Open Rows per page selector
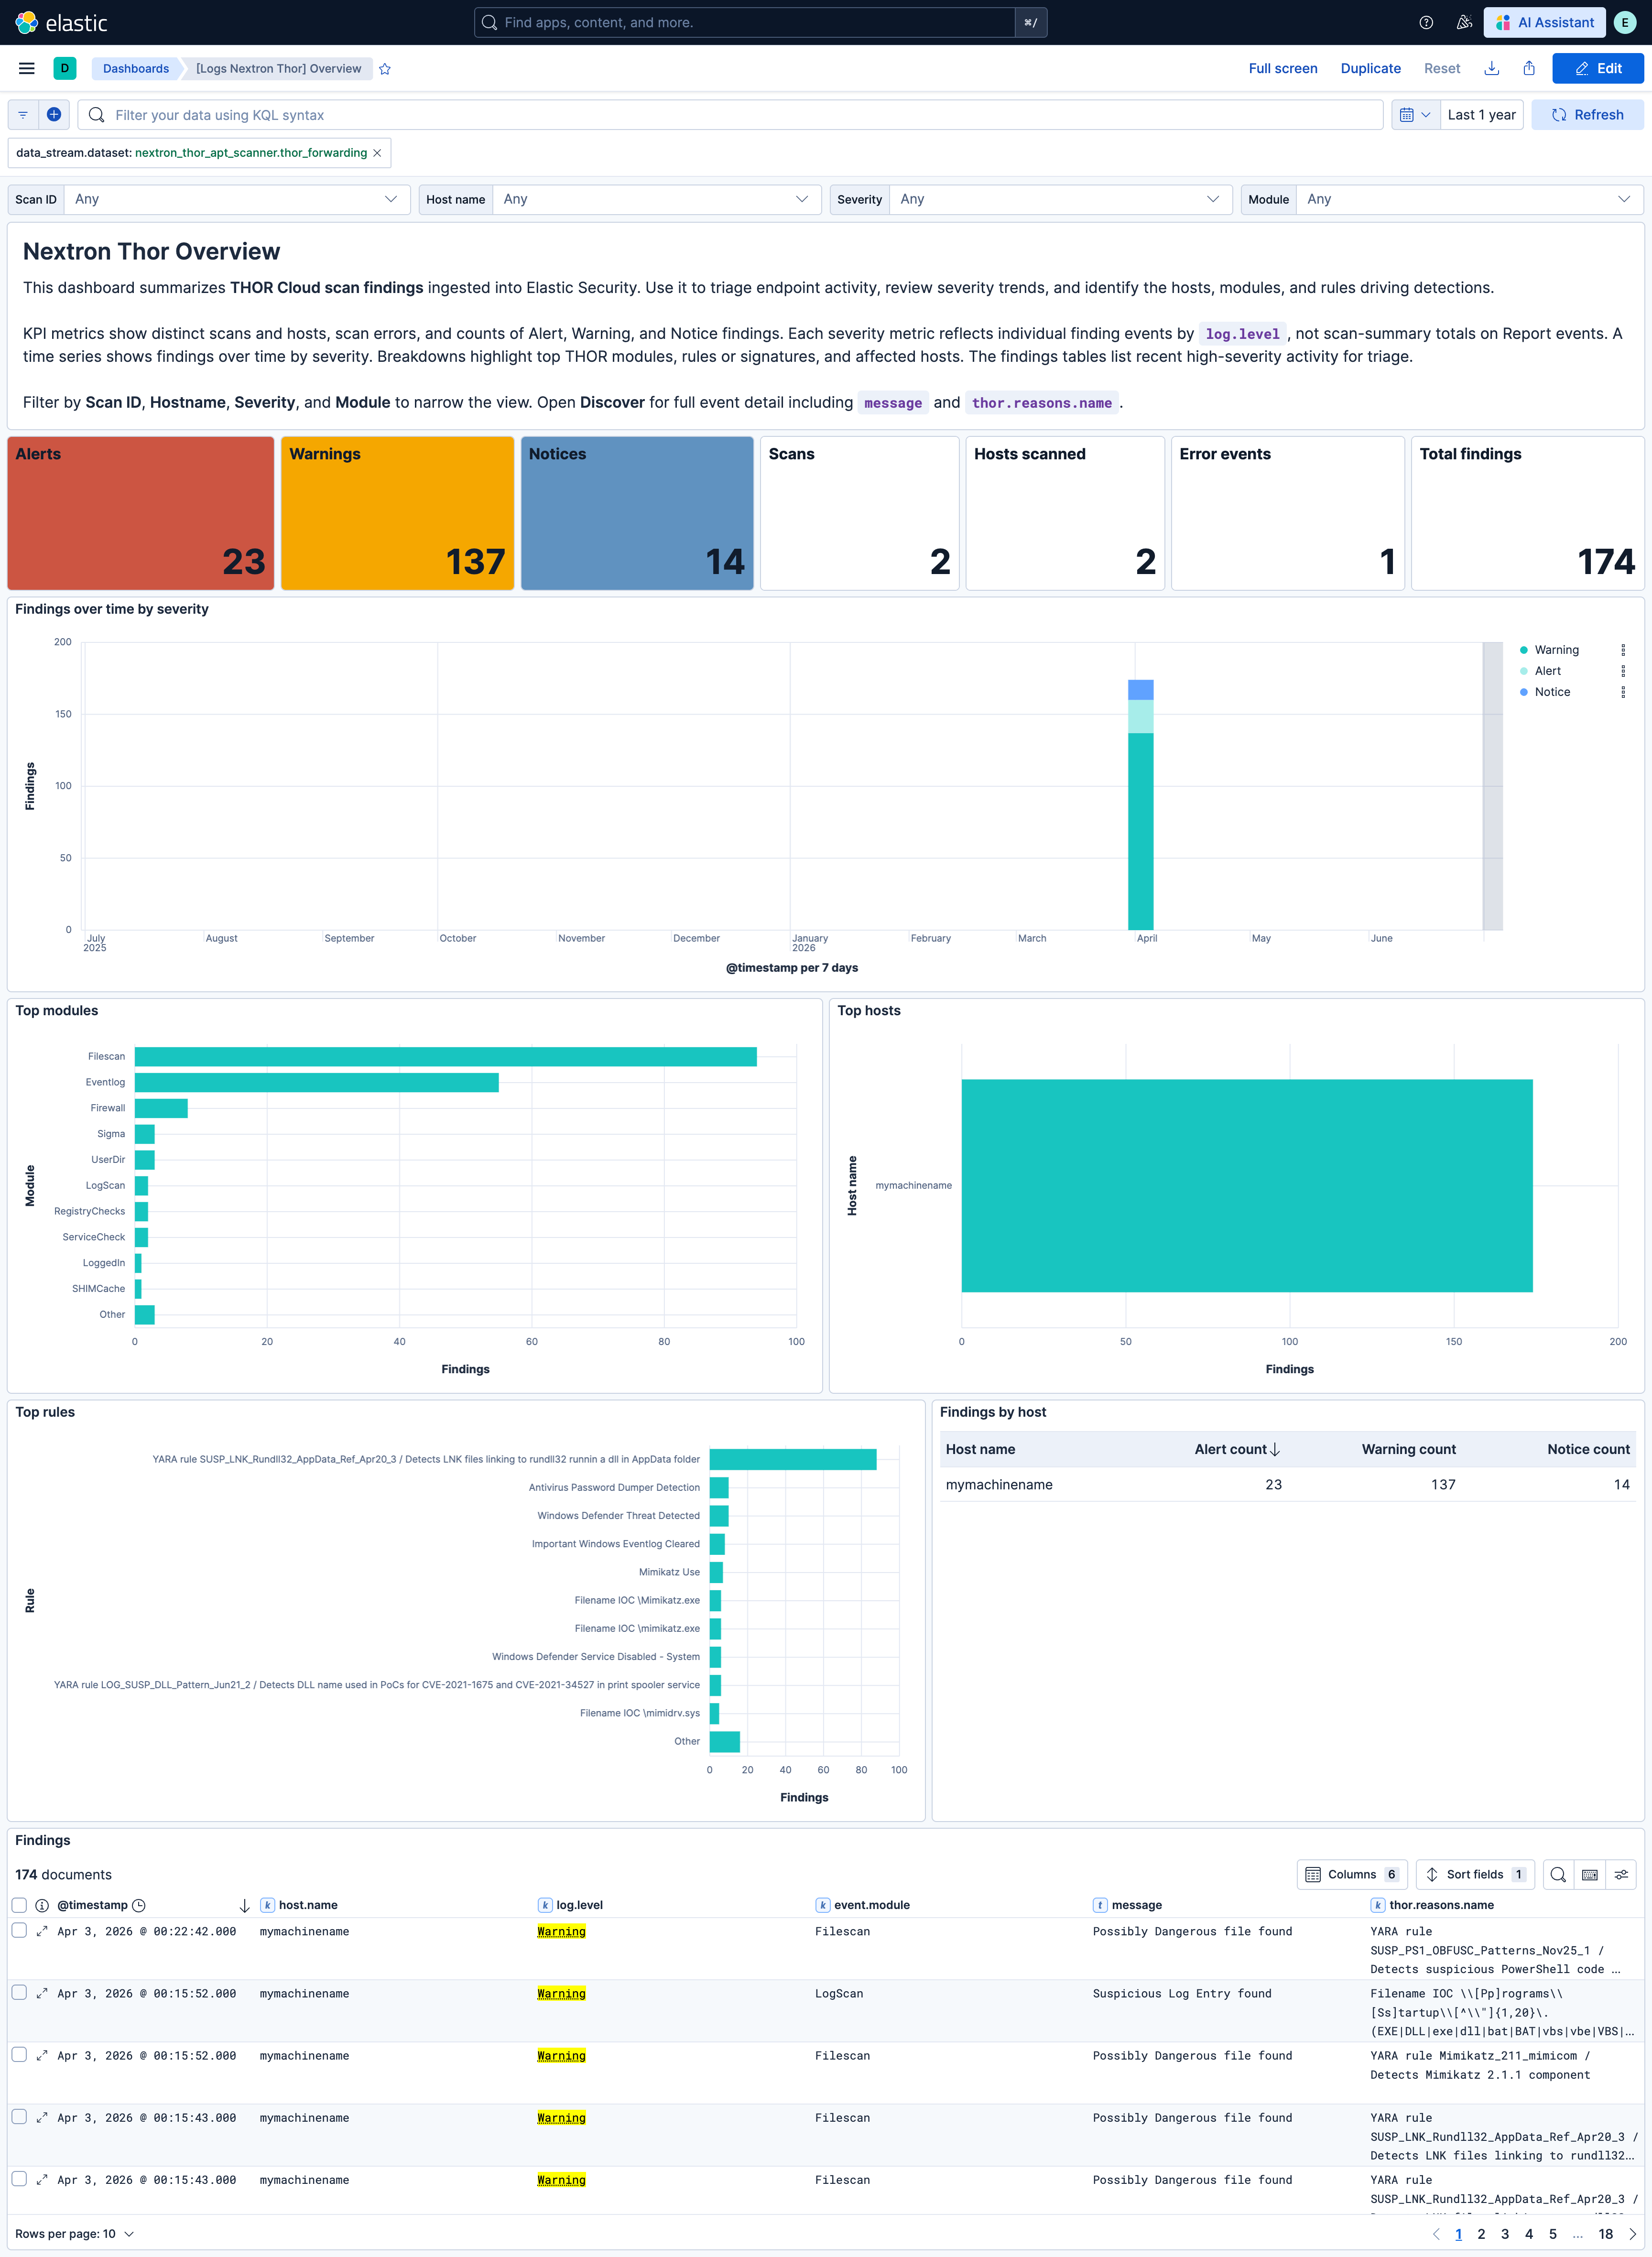The height and width of the screenshot is (2257, 1652). pos(74,2234)
